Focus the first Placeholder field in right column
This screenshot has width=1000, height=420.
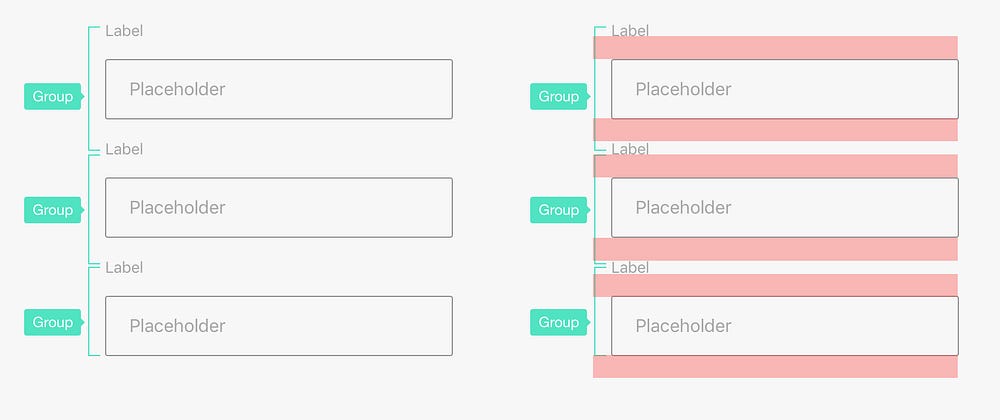784,89
